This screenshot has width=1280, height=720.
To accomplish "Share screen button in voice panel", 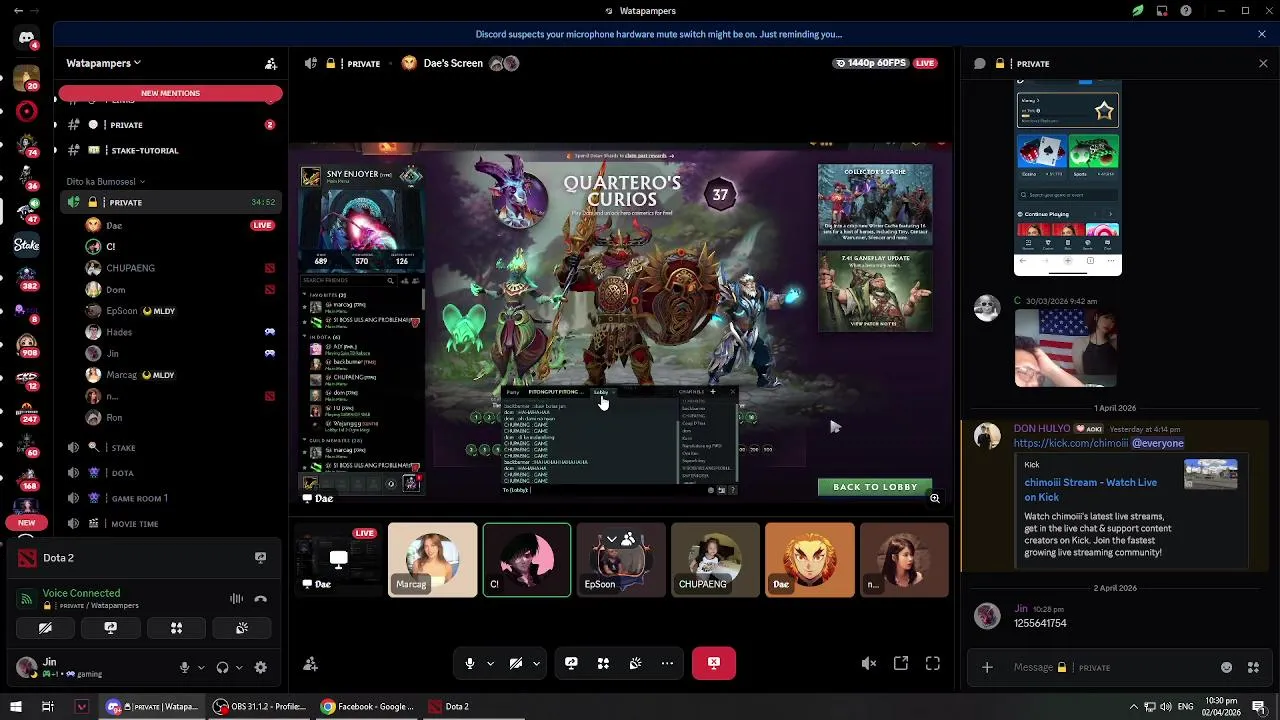I will tap(110, 628).
